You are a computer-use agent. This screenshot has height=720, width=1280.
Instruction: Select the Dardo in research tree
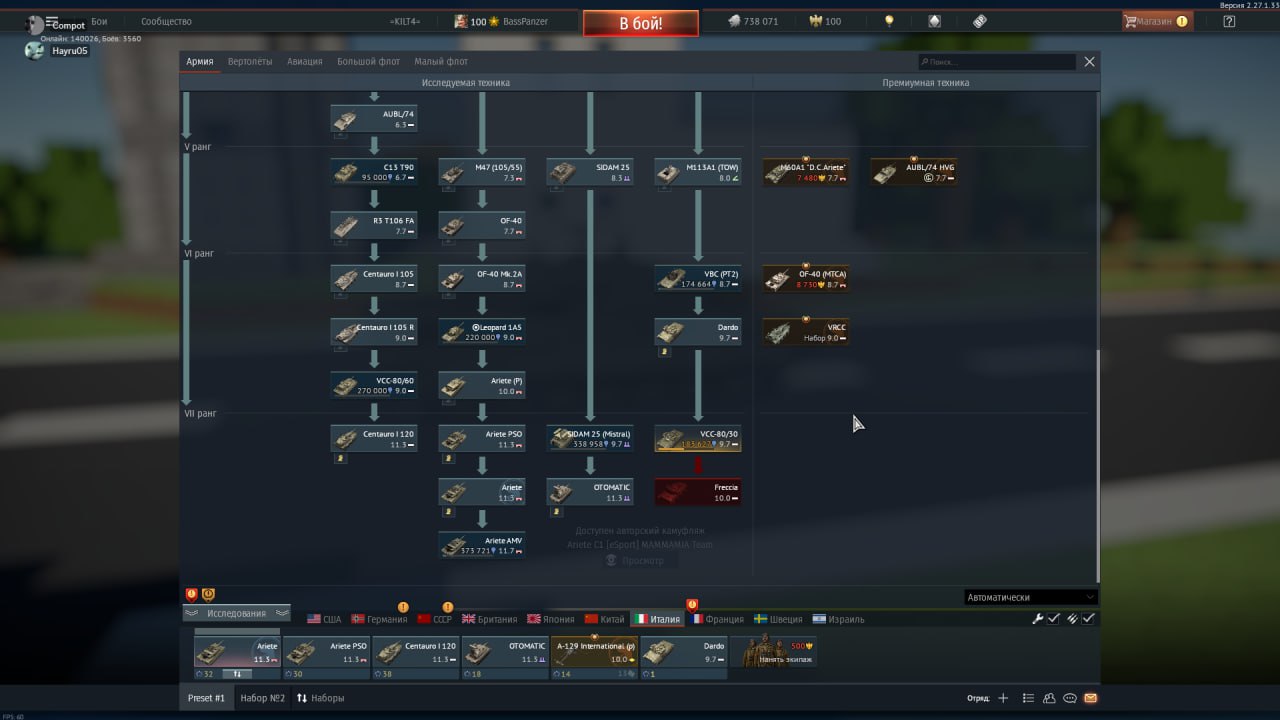point(698,332)
